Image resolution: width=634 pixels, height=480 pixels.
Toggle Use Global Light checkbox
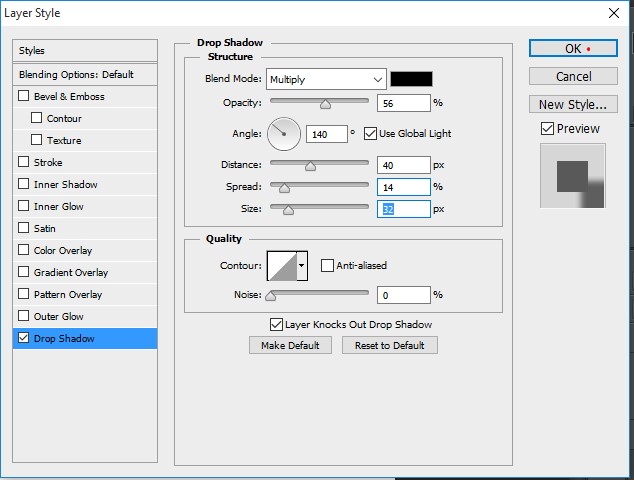[x=370, y=133]
